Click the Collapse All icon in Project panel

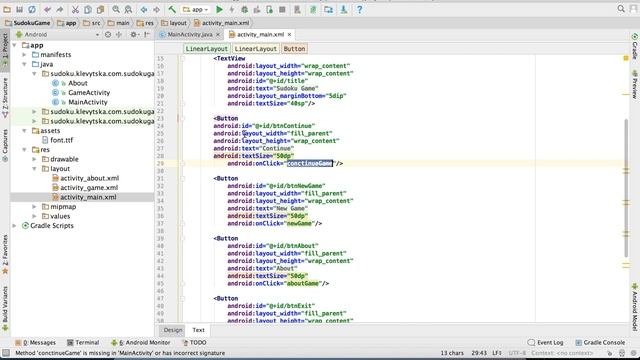click(x=119, y=35)
